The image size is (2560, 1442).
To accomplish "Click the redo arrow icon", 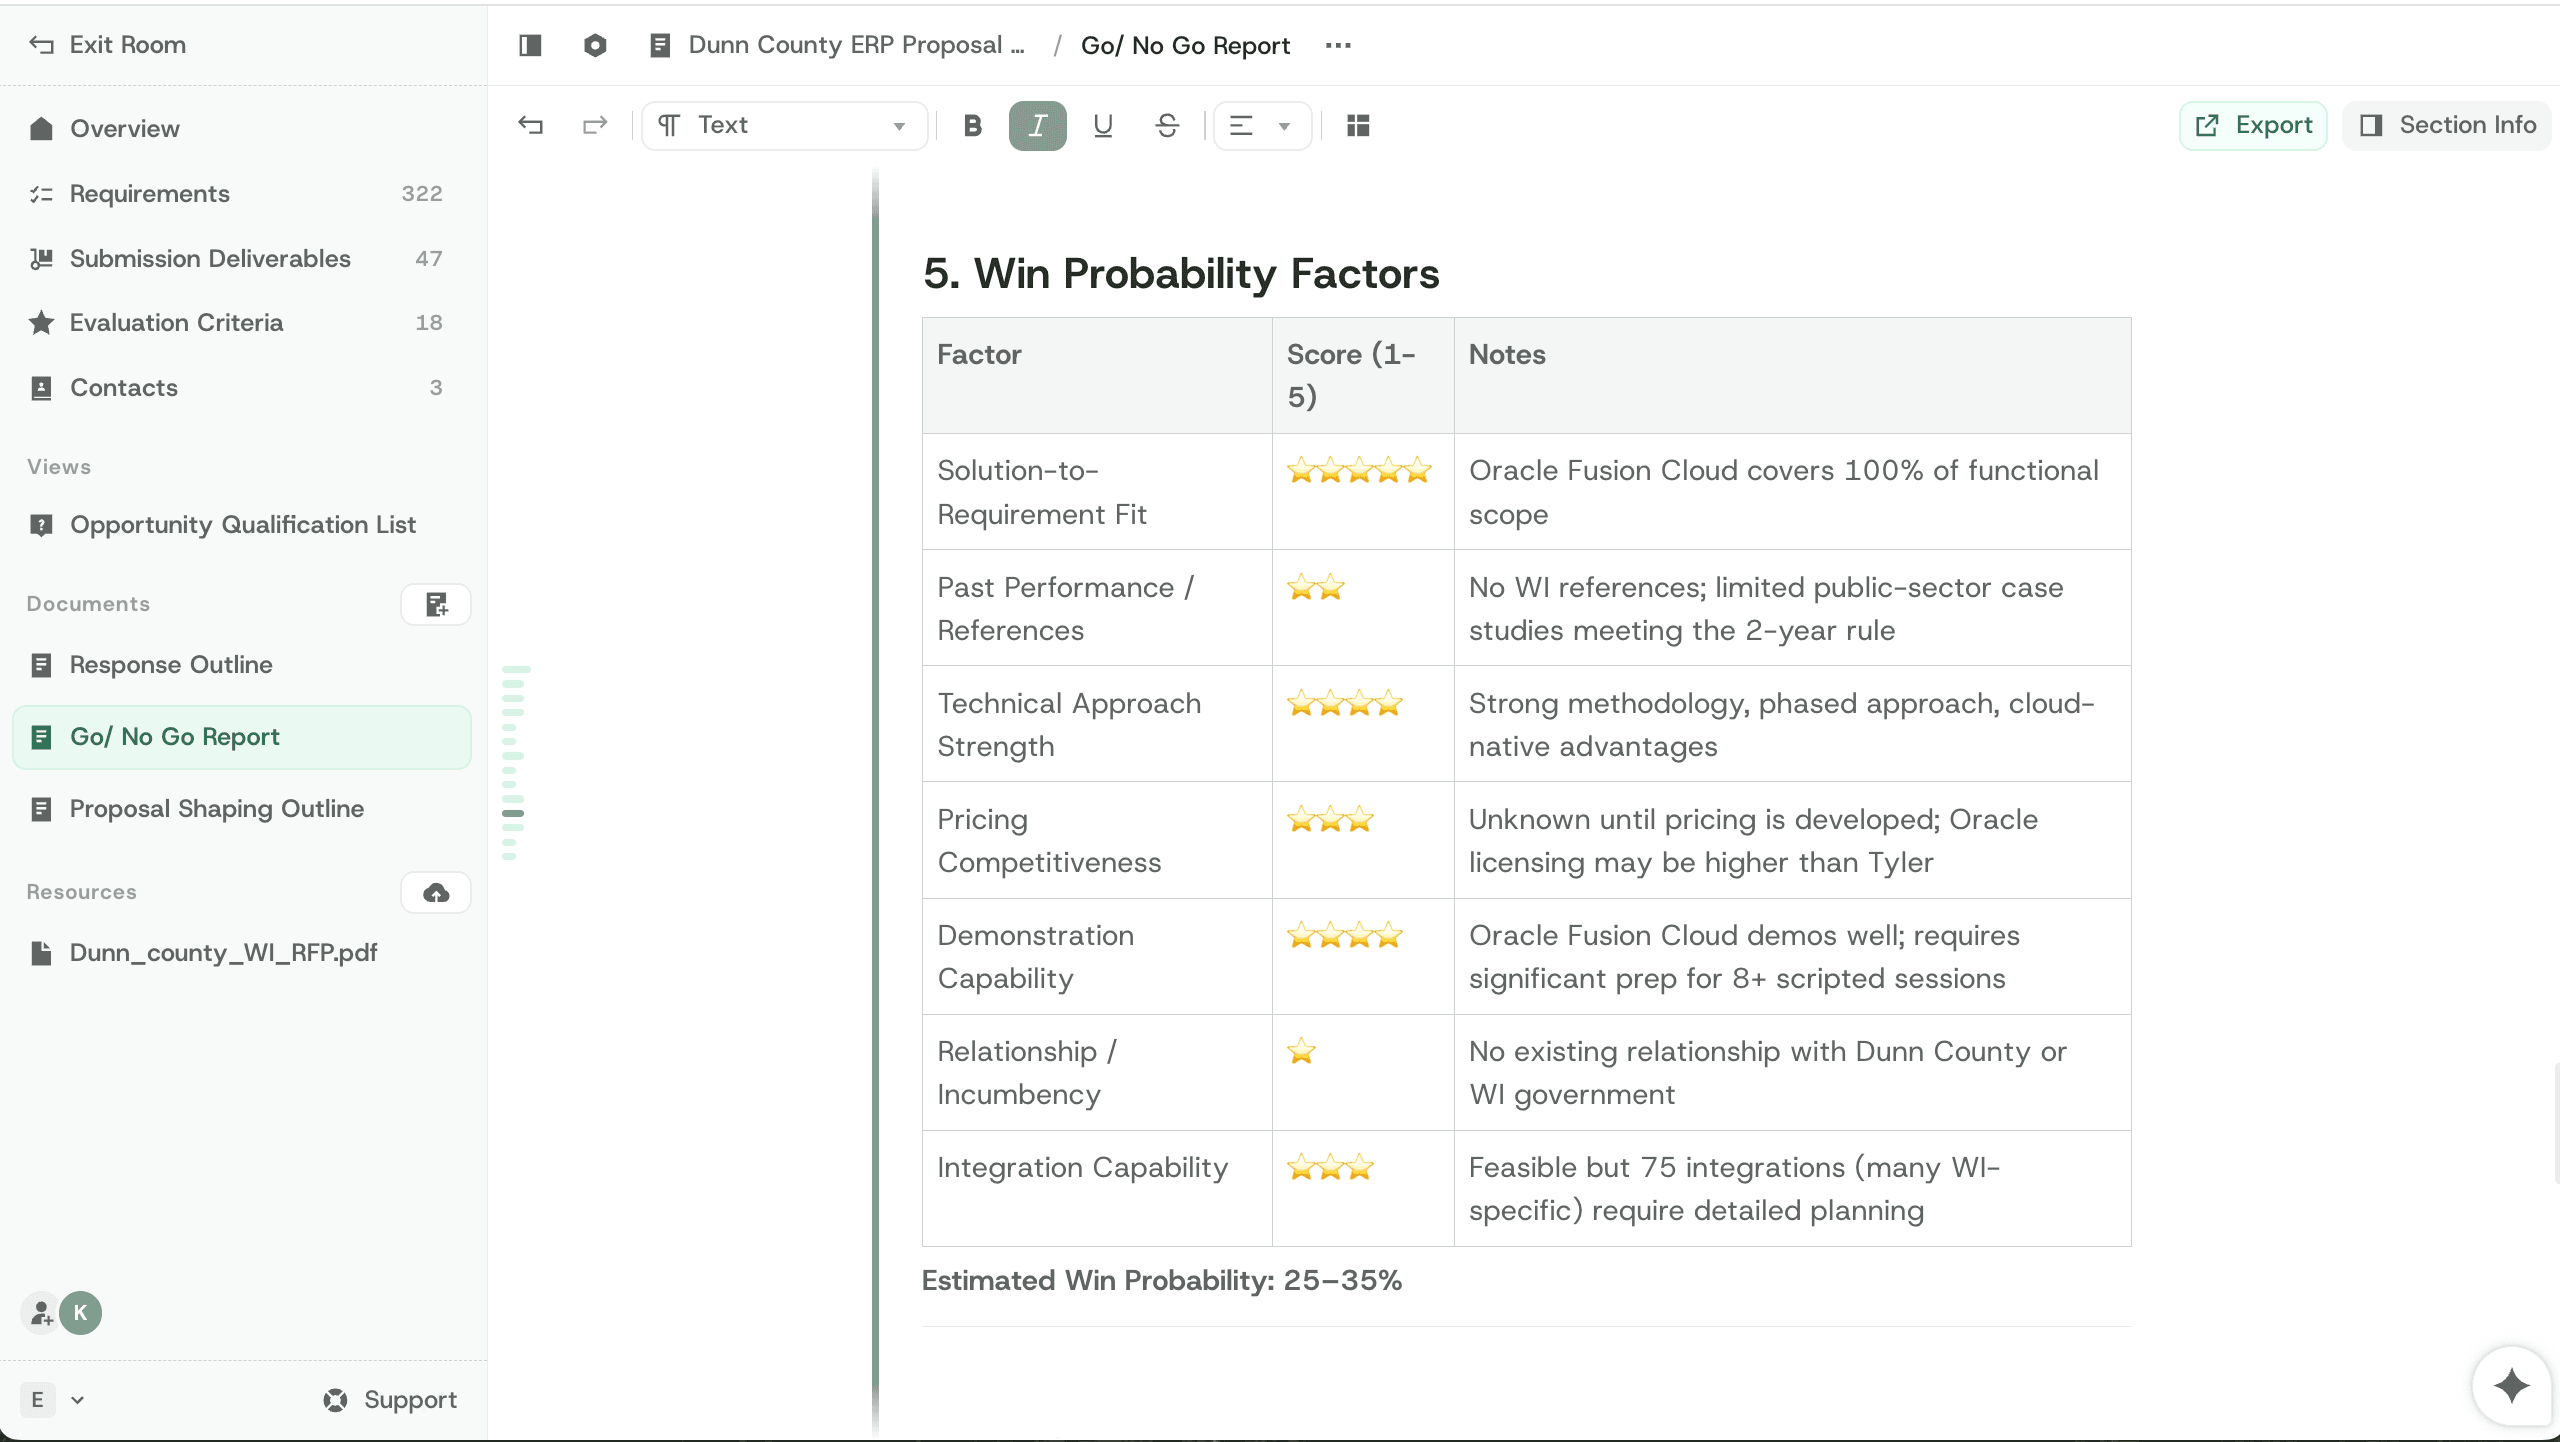I will 595,125.
